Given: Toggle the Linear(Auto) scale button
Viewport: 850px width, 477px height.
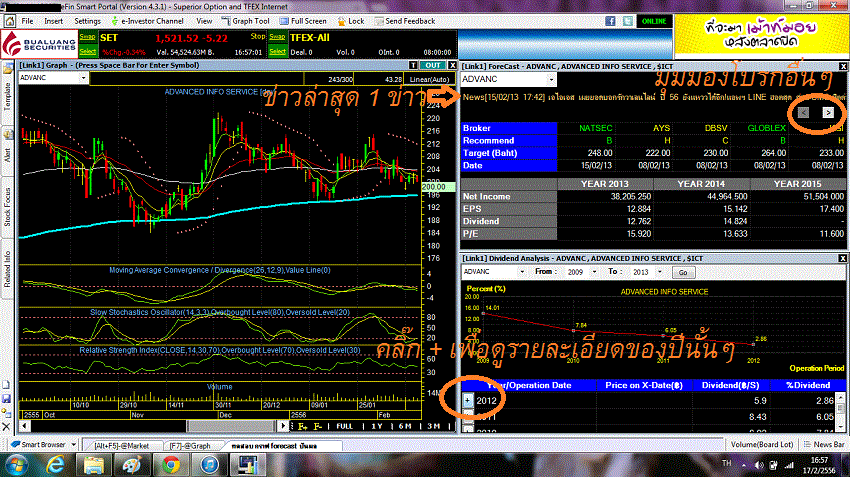Looking at the screenshot, I should [429, 79].
